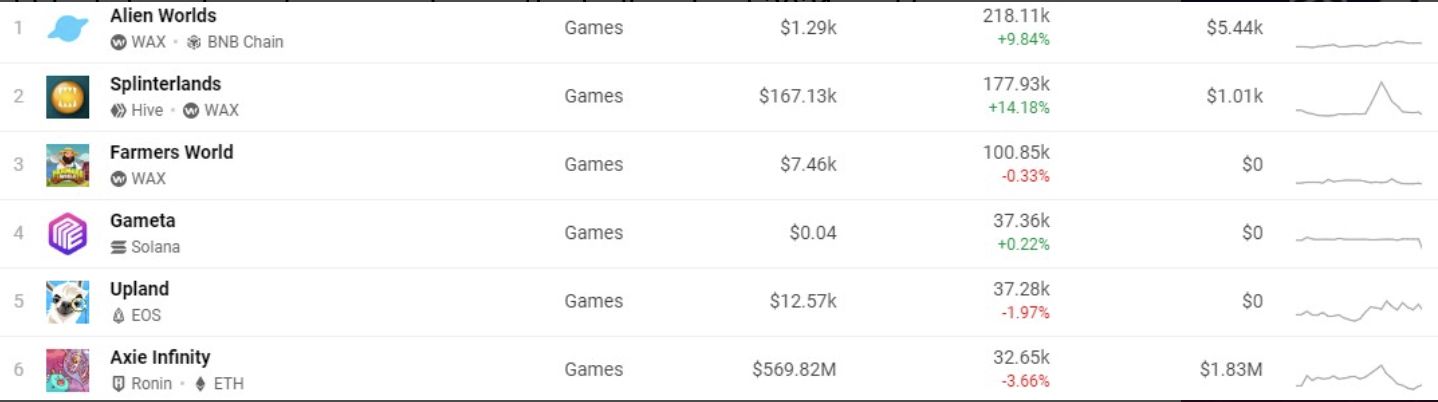Viewport: 1438px width, 402px height.
Task: Click the purple Gameta logo icon
Action: point(67,234)
